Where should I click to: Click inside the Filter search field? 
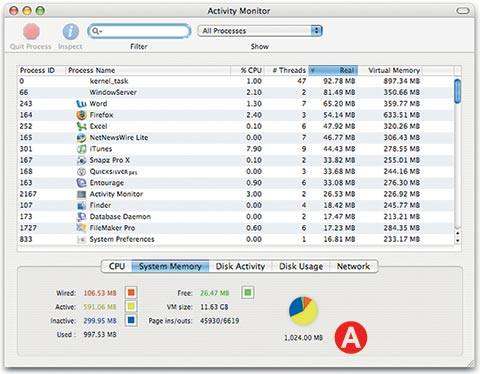pyautogui.click(x=139, y=31)
